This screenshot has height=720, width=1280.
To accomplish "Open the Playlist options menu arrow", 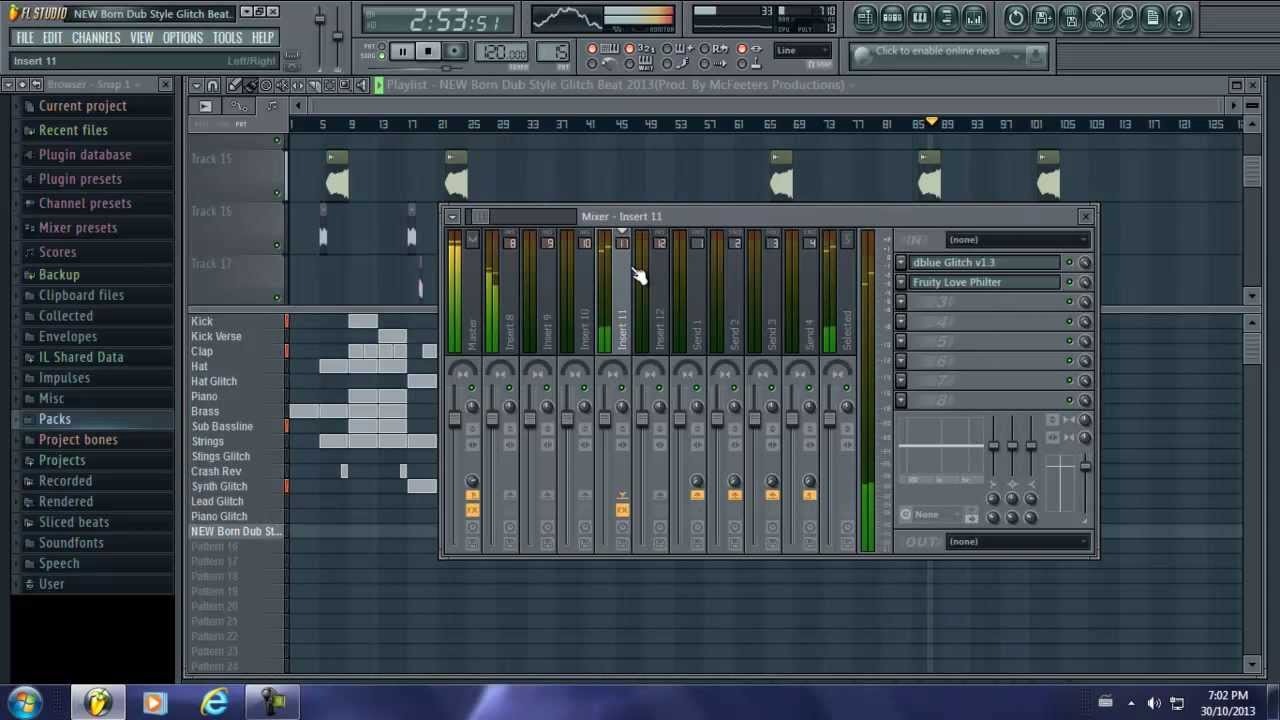I will coord(197,86).
